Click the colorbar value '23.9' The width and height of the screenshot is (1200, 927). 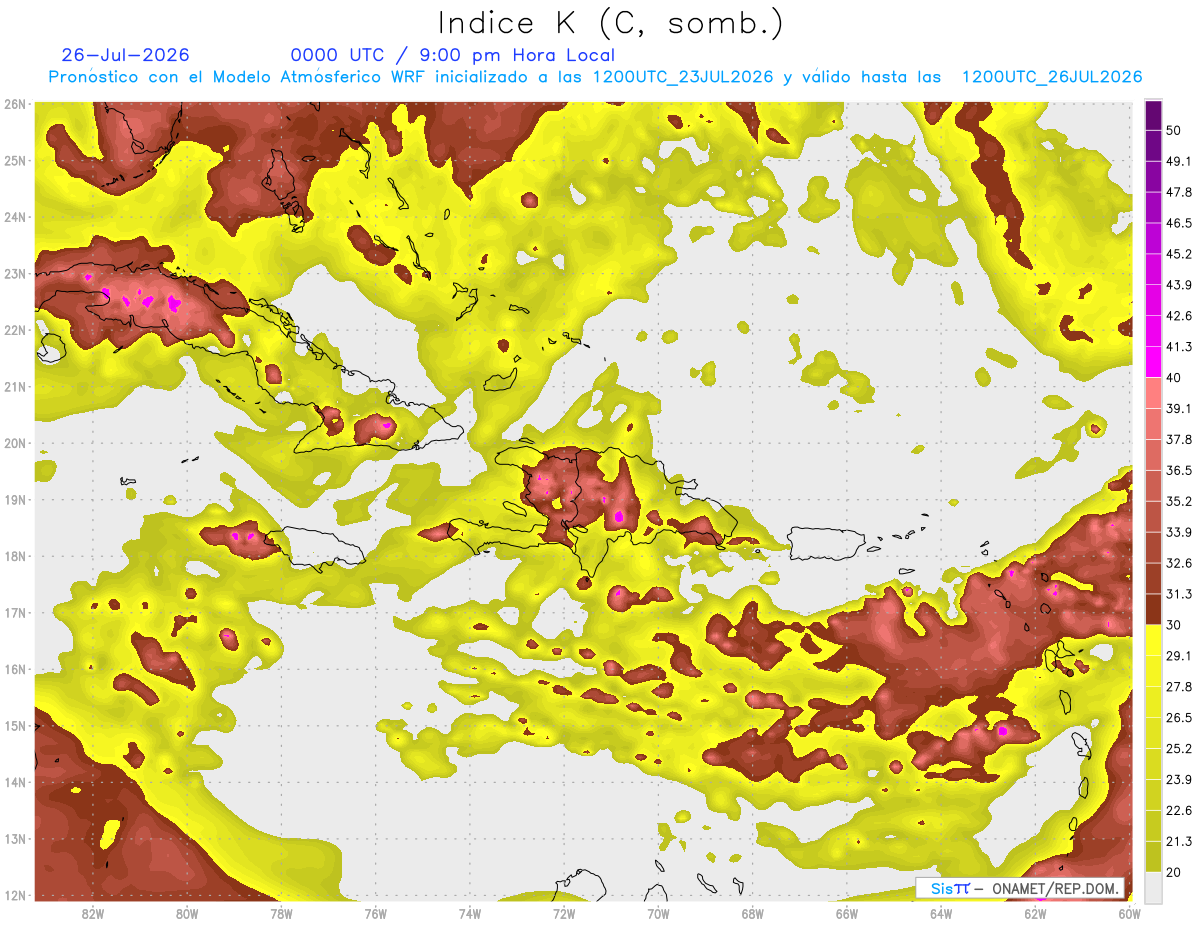coord(1179,779)
